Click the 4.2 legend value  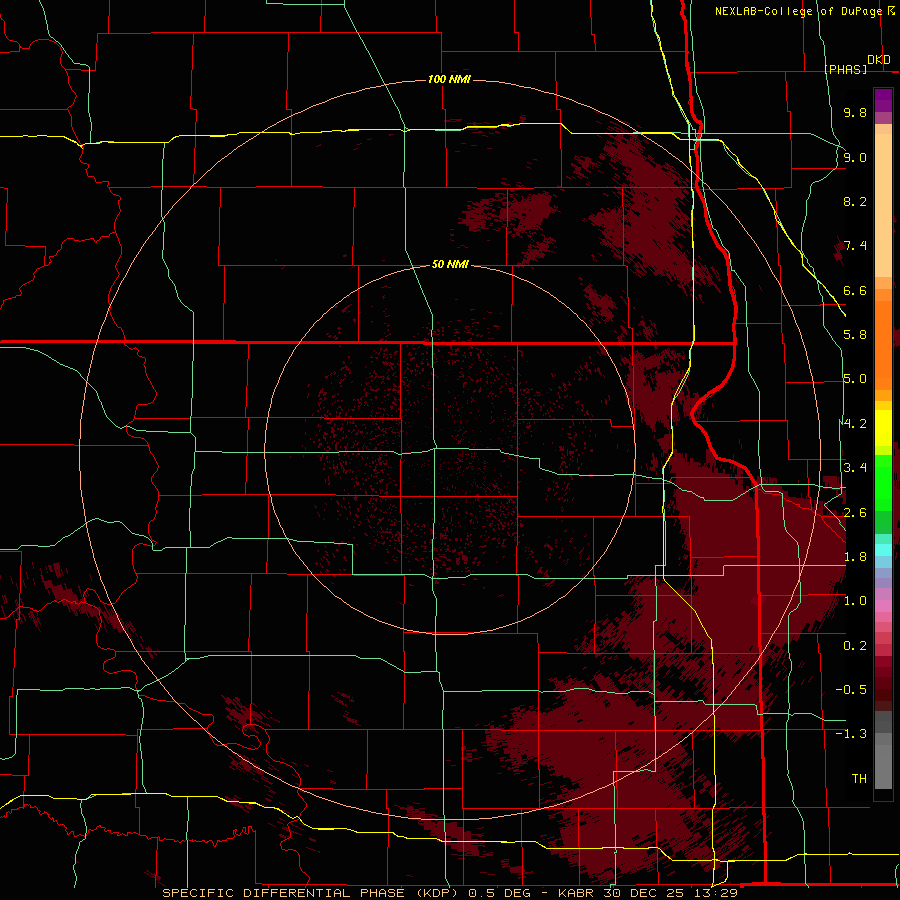pos(855,424)
